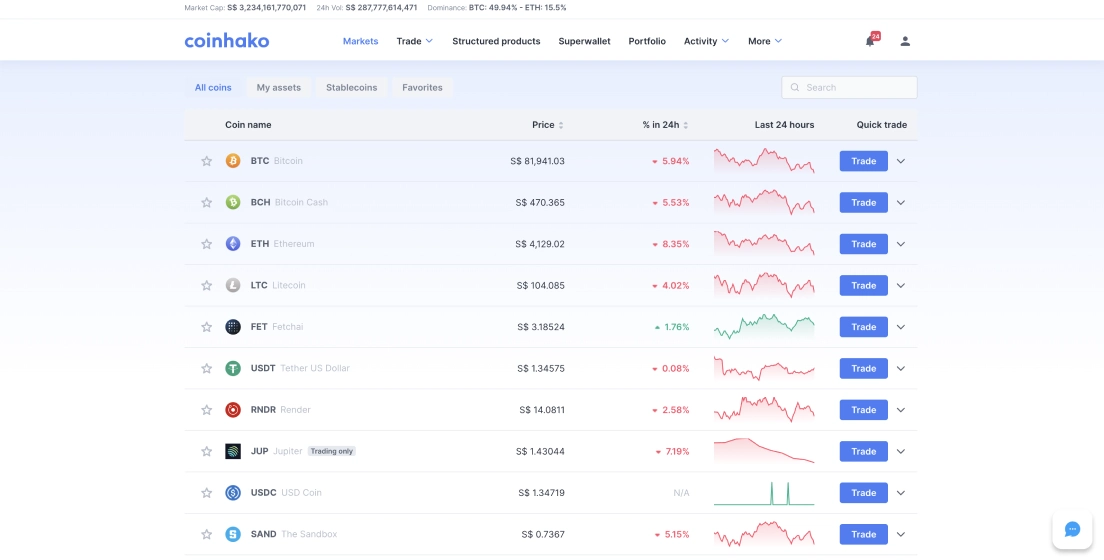1104x560 pixels.
Task: Click the Ethereum coin icon
Action: point(233,244)
